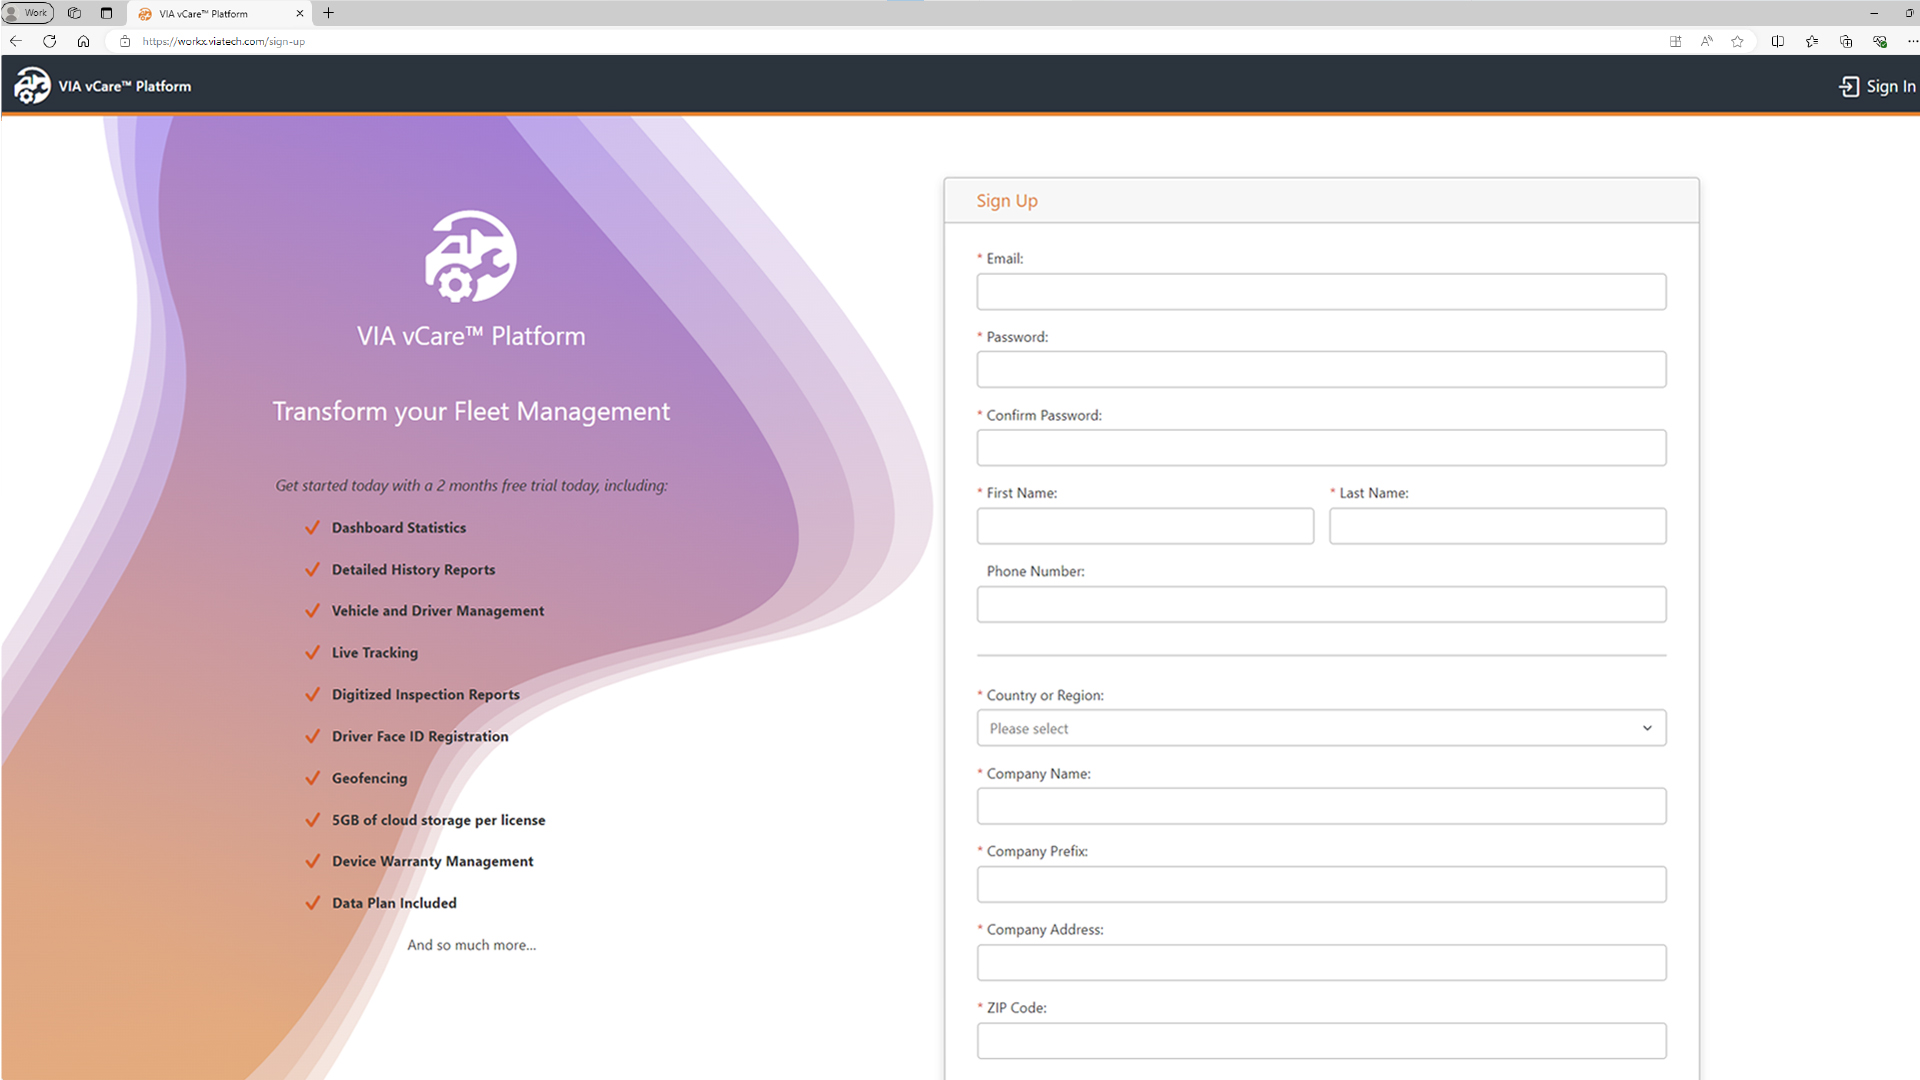Click the "Detailed History Reports" text
Viewport: 1920px width, 1080px height.
413,570
